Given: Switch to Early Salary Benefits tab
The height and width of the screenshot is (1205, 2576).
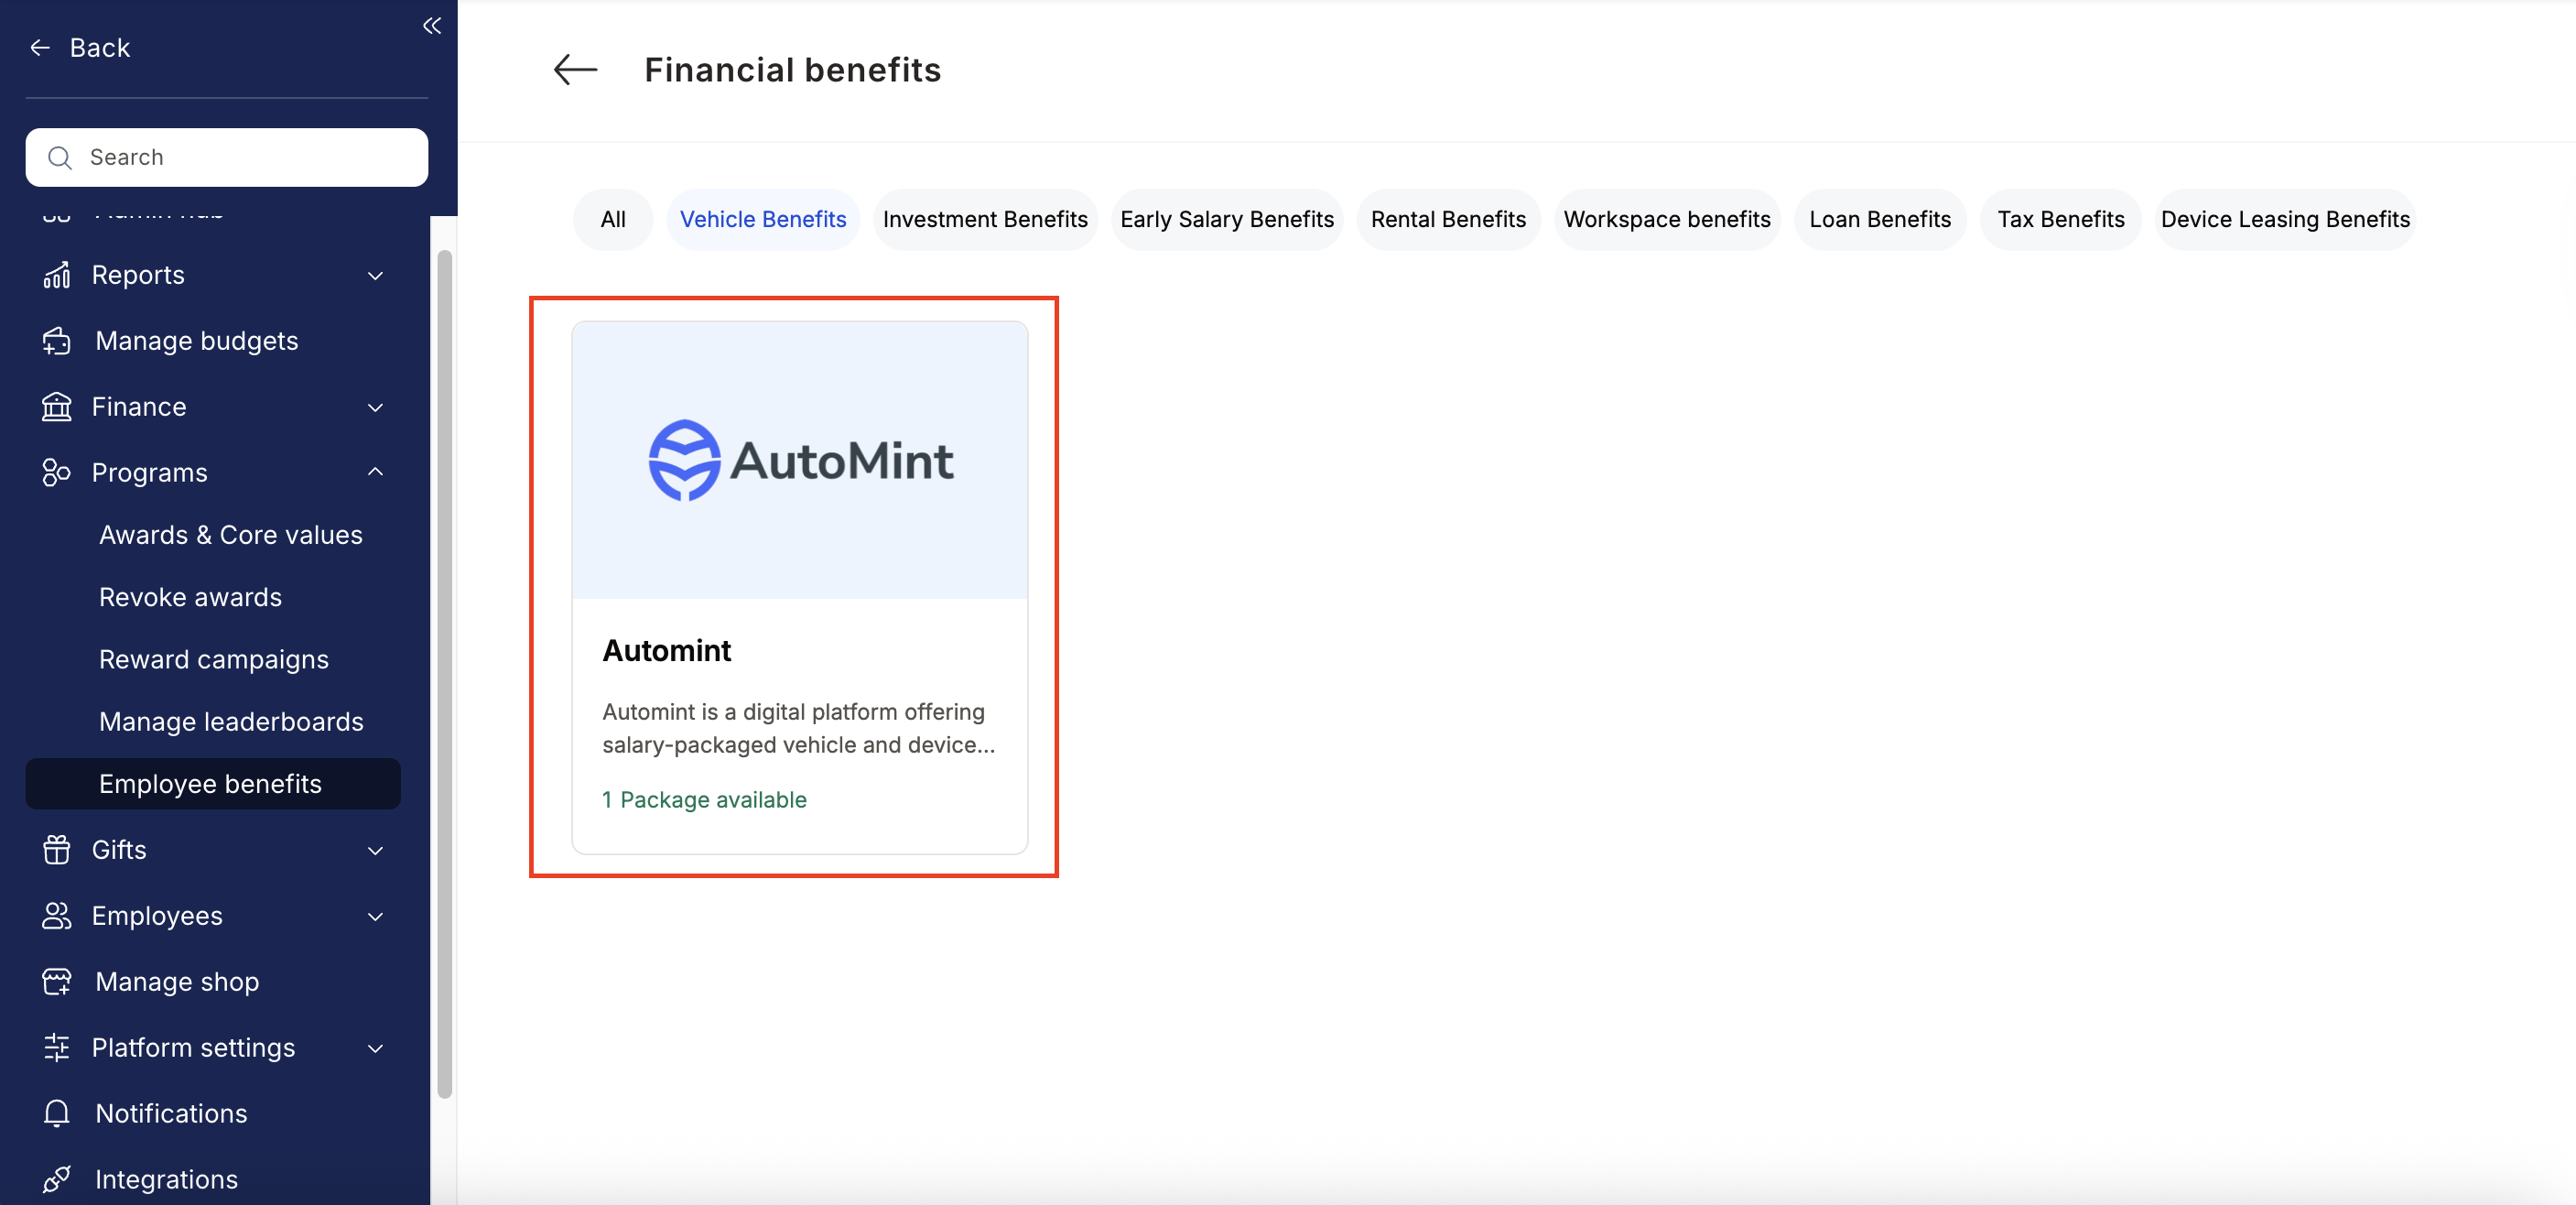Looking at the screenshot, I should 1227,219.
